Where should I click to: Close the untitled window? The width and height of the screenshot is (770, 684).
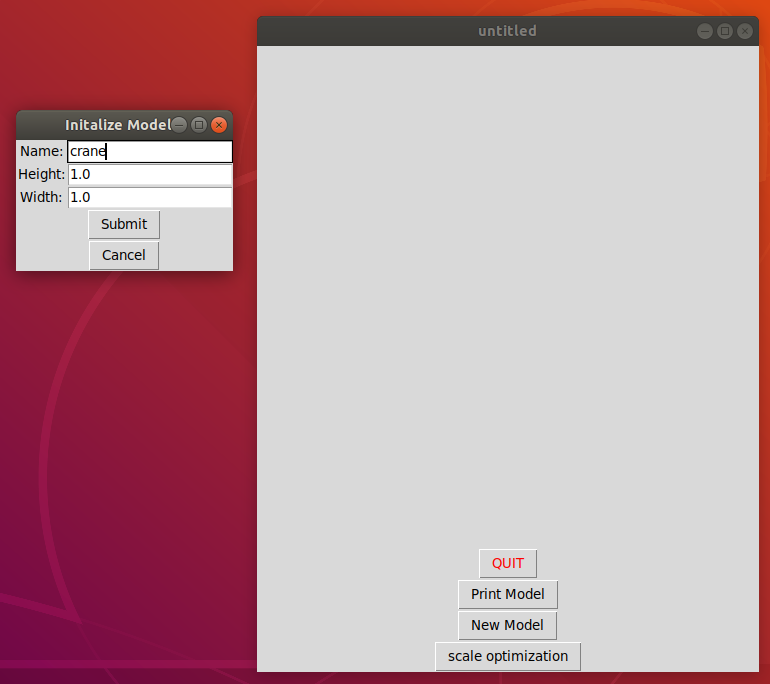tap(745, 31)
